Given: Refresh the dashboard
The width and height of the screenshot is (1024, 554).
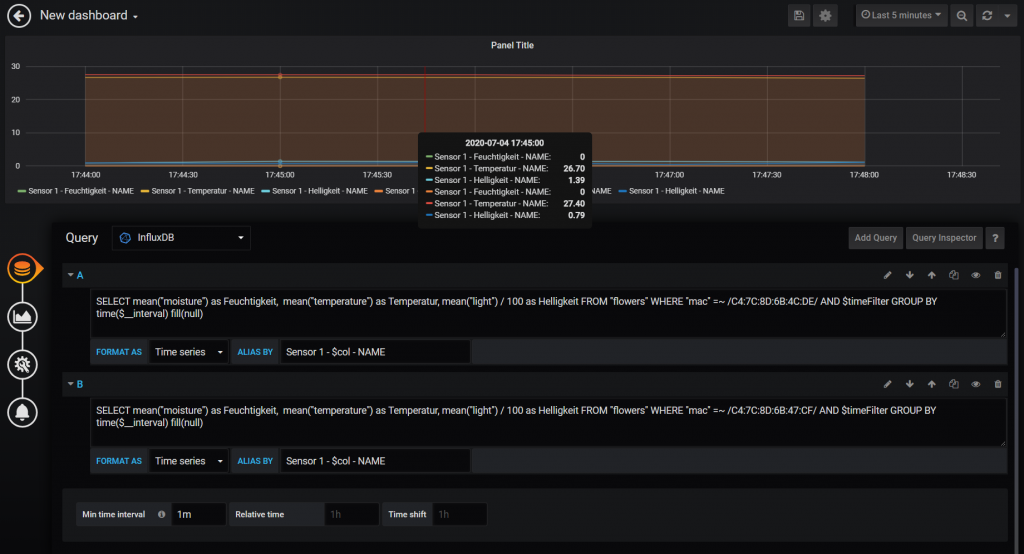Looking at the screenshot, I should click(x=988, y=16).
